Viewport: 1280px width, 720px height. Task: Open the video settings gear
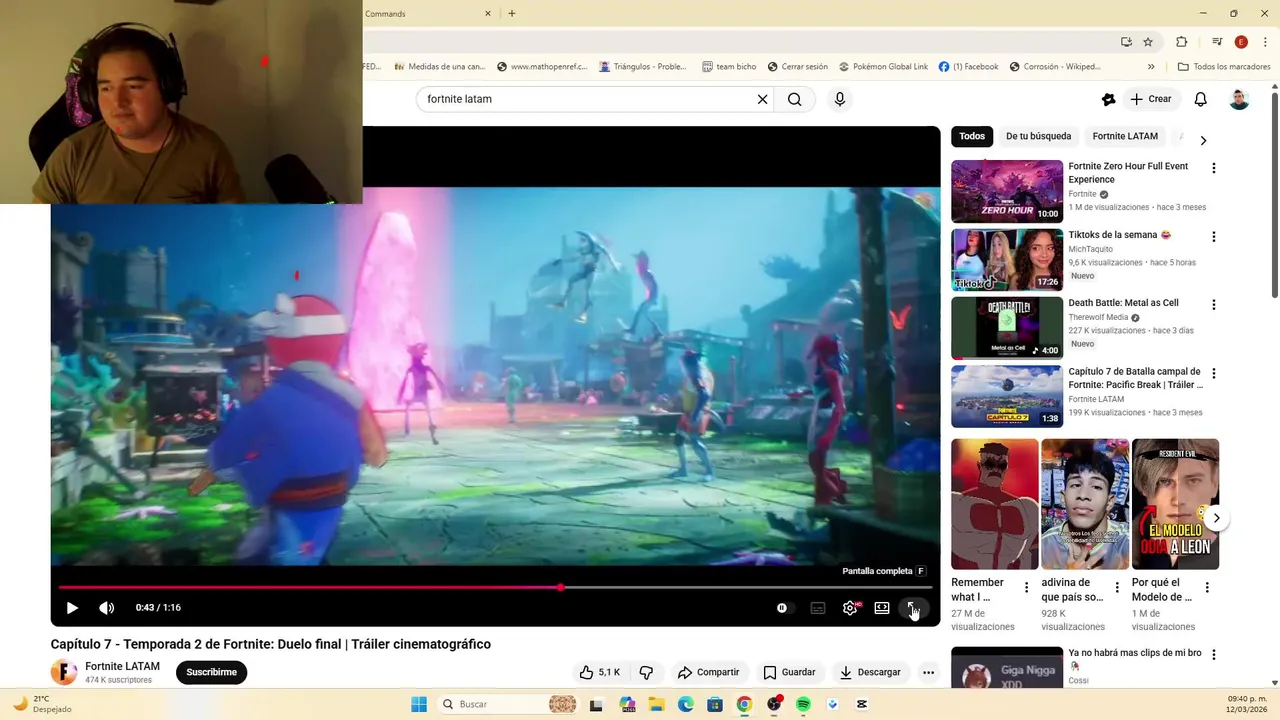click(x=850, y=608)
